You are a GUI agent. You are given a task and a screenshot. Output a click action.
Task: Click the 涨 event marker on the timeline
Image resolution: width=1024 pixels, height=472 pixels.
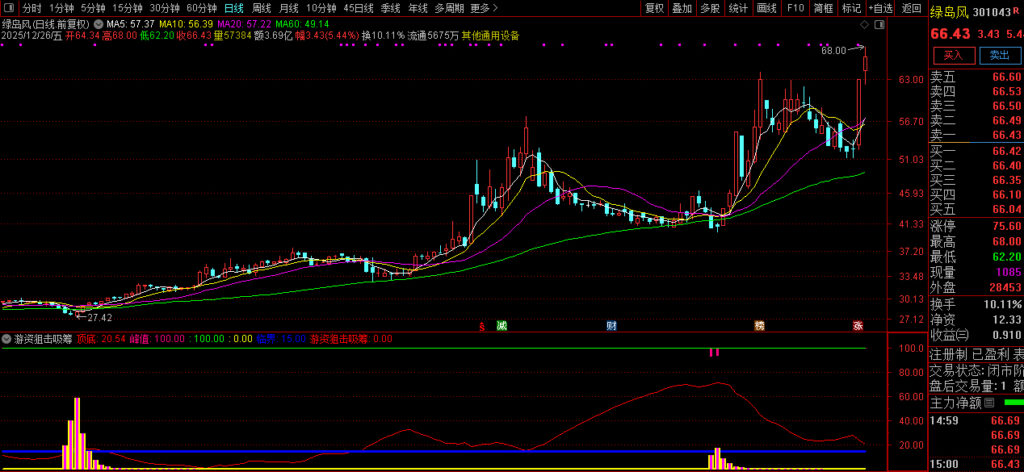click(857, 326)
